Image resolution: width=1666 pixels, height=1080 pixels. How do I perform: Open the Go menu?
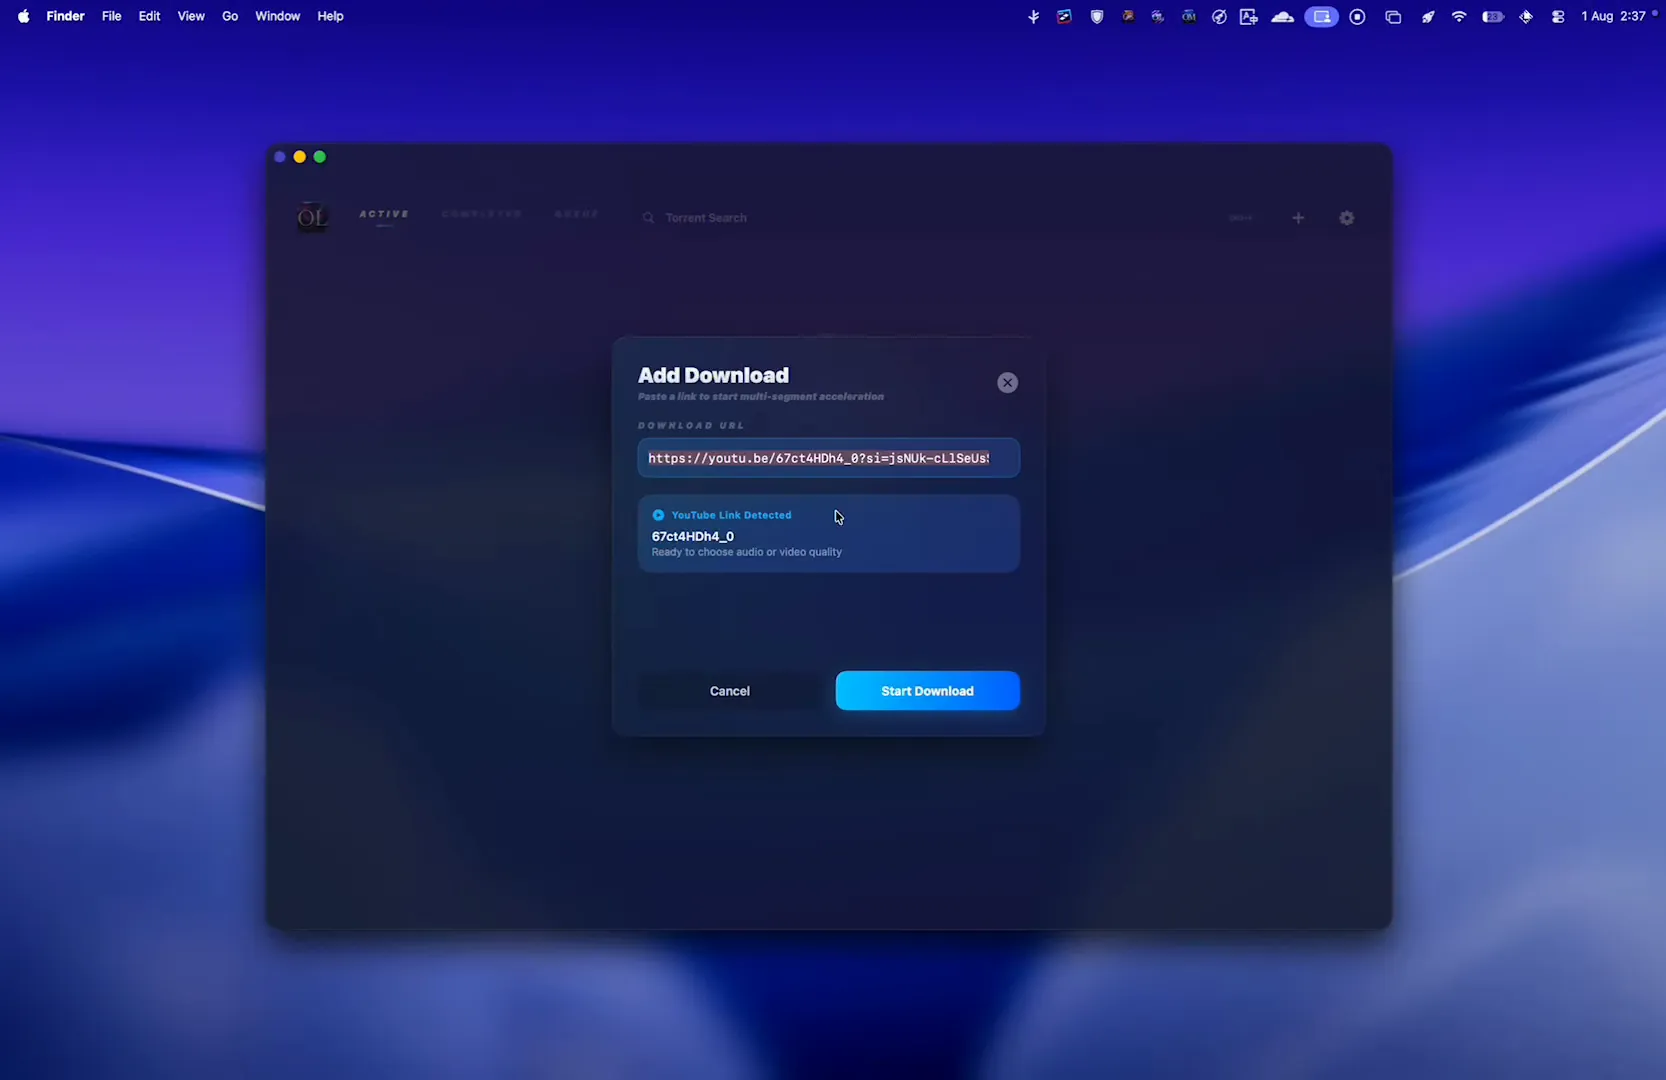(x=230, y=16)
